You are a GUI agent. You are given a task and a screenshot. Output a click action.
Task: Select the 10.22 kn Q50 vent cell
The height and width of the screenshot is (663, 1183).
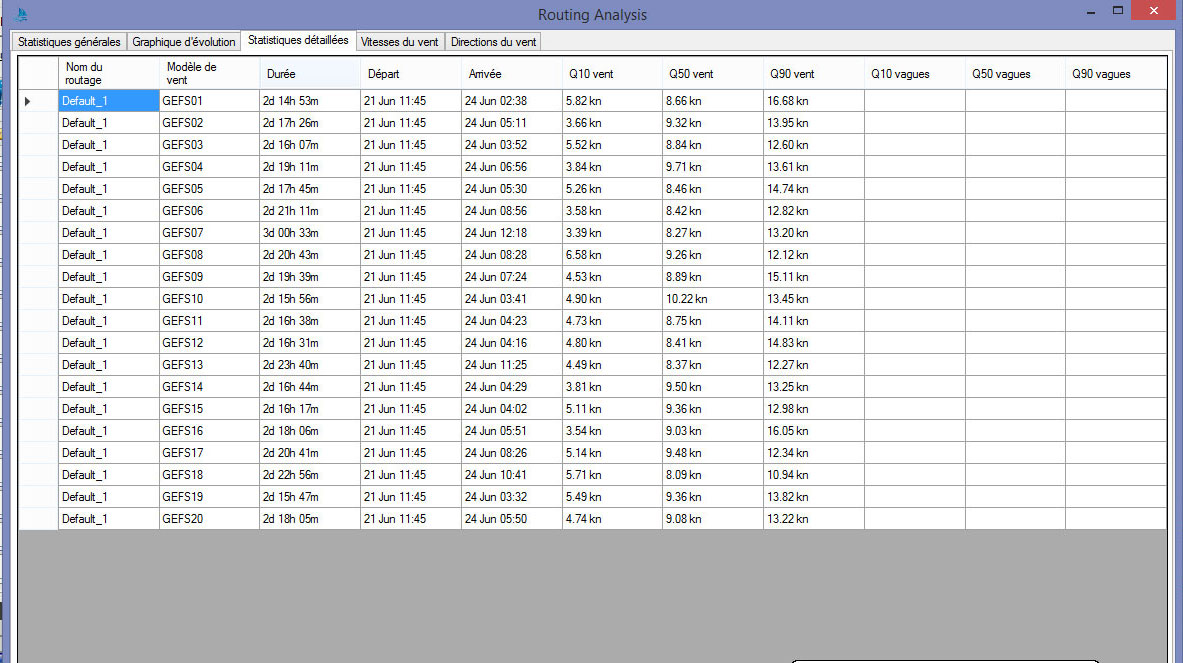712,299
